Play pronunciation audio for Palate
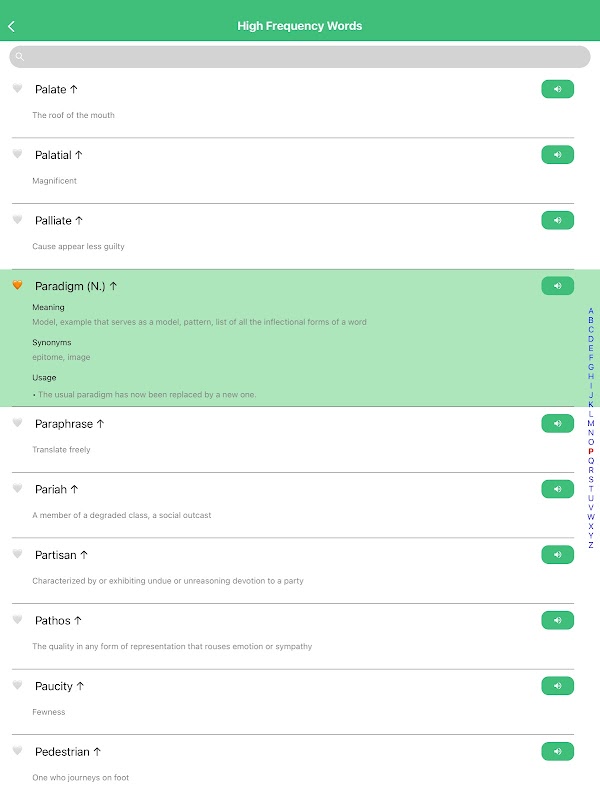 [557, 89]
